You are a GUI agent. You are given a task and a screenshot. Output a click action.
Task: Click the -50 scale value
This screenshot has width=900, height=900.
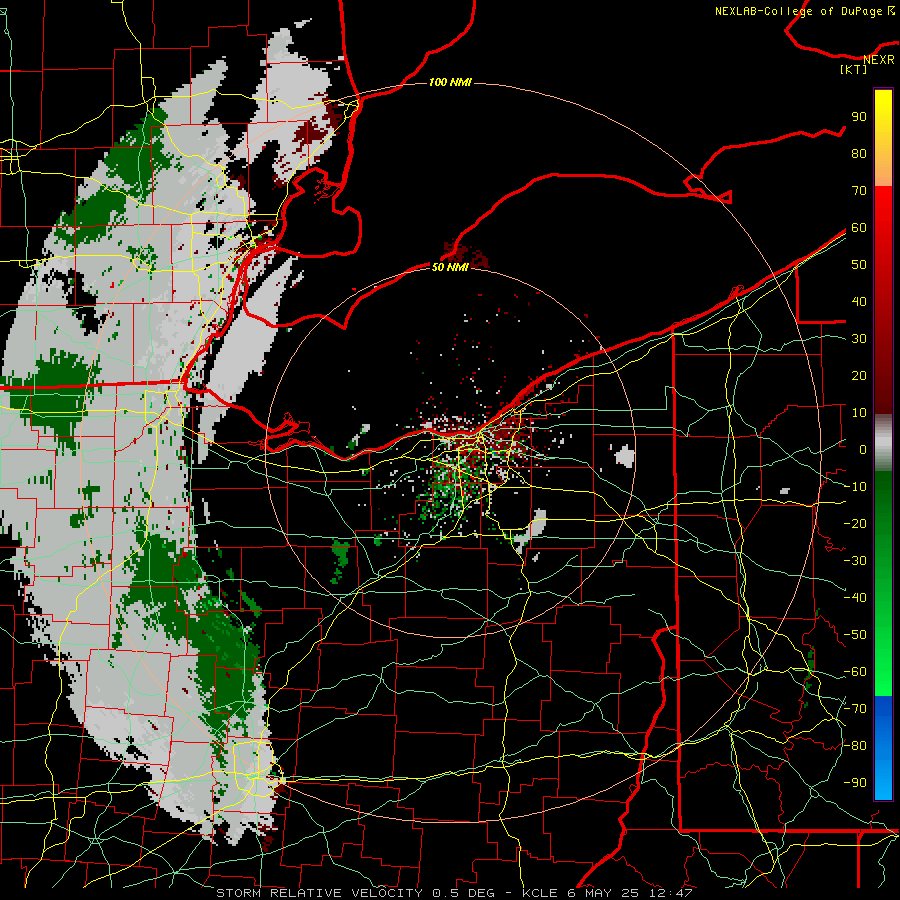point(855,635)
